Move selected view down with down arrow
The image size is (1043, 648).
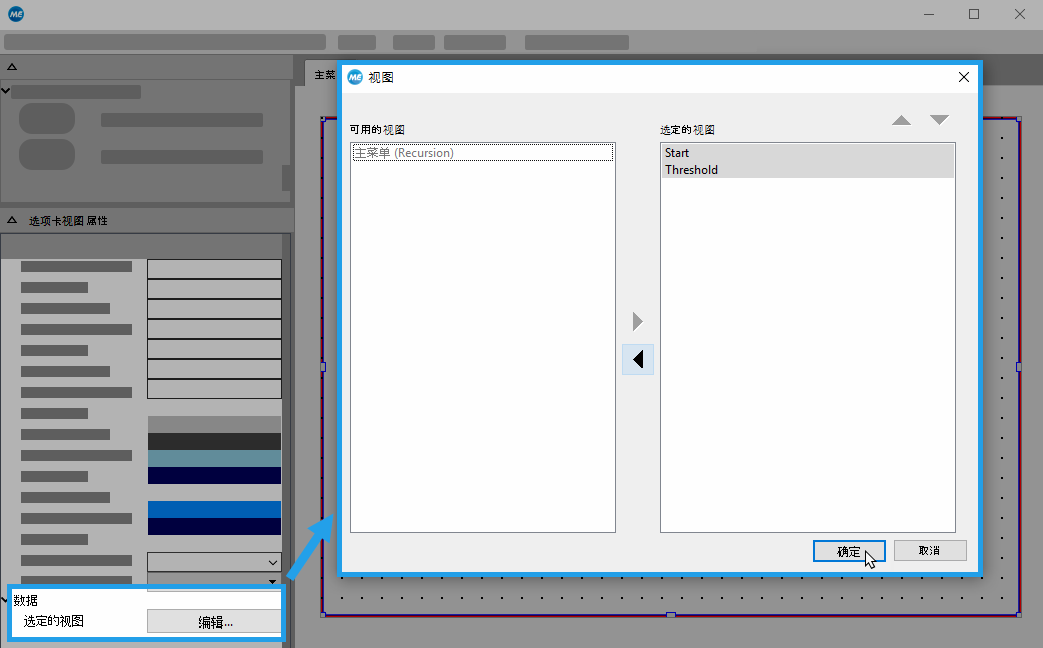(939, 120)
